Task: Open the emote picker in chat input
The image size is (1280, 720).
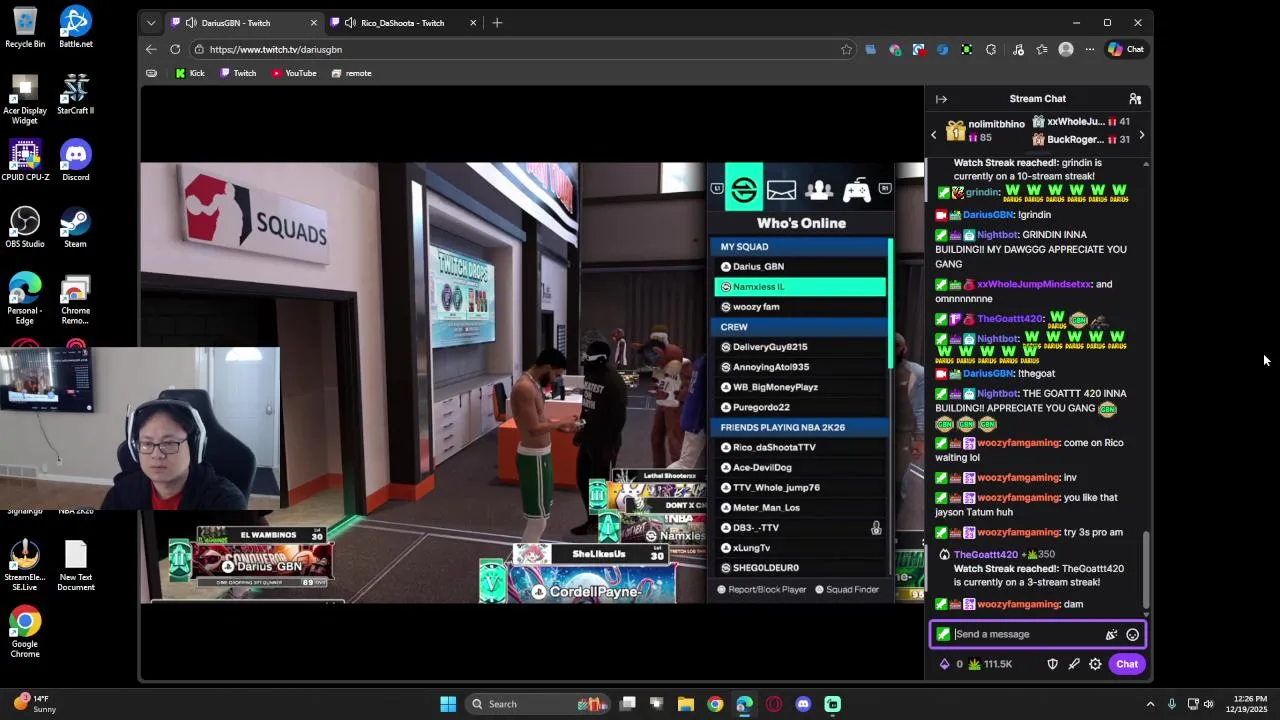Action: coord(1132,634)
